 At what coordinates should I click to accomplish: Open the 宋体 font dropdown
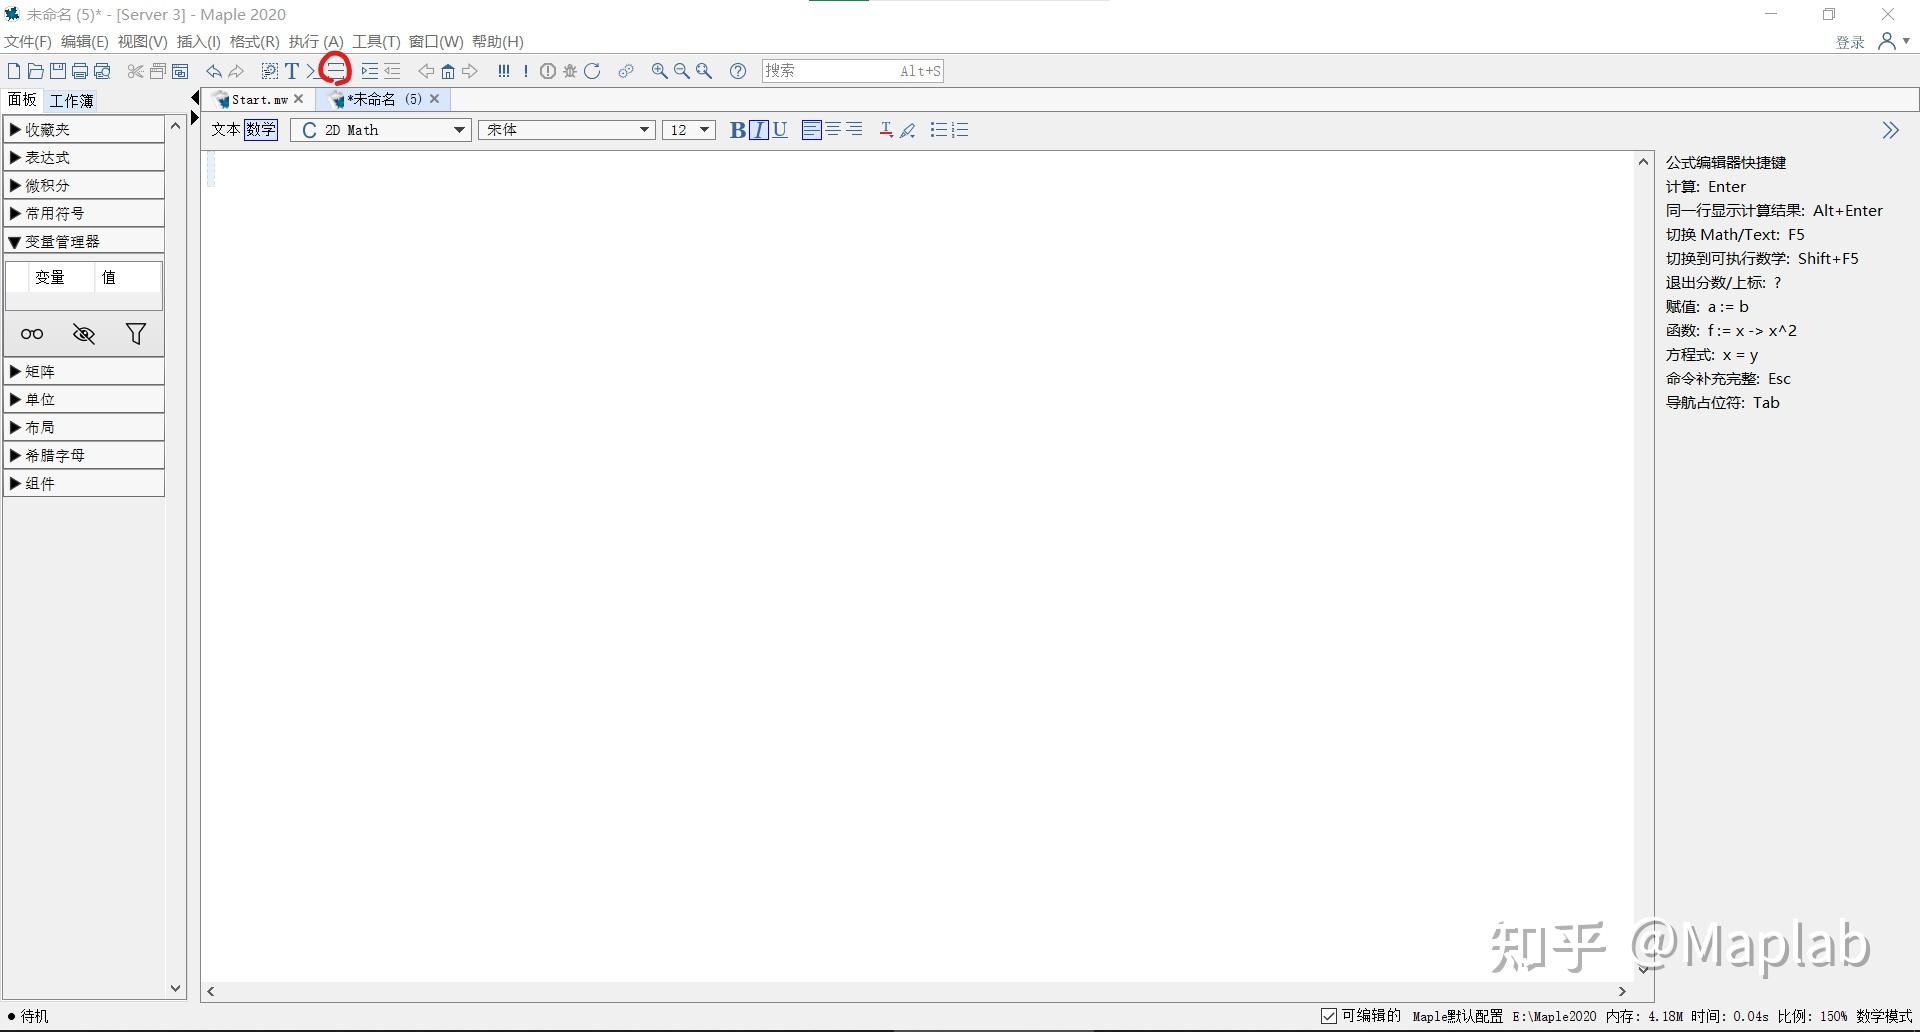pos(566,130)
